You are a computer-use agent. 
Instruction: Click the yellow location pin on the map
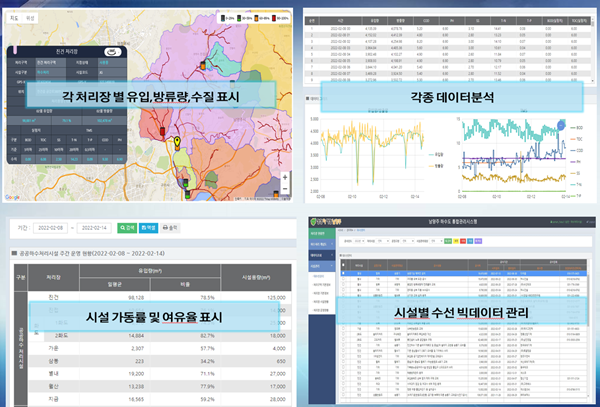coord(177,142)
